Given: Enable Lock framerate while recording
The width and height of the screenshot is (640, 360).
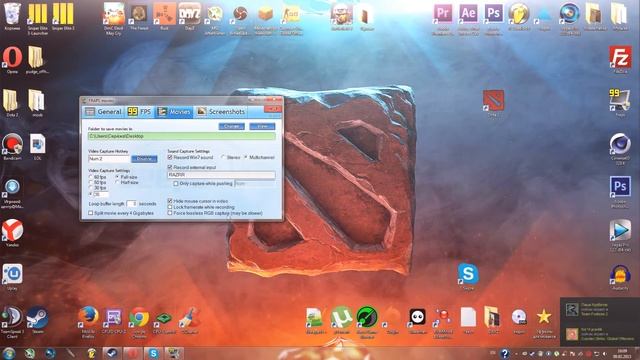Looking at the screenshot, I should point(170,207).
